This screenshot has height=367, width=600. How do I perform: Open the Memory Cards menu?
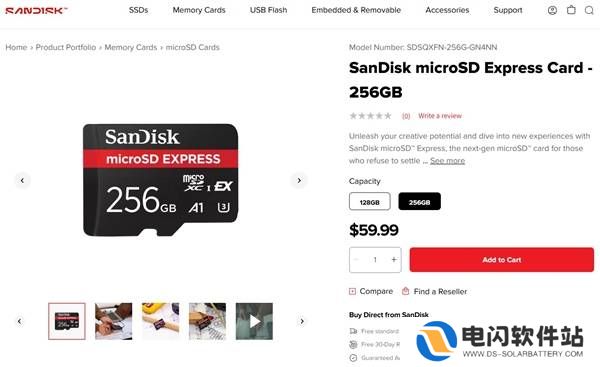point(199,10)
